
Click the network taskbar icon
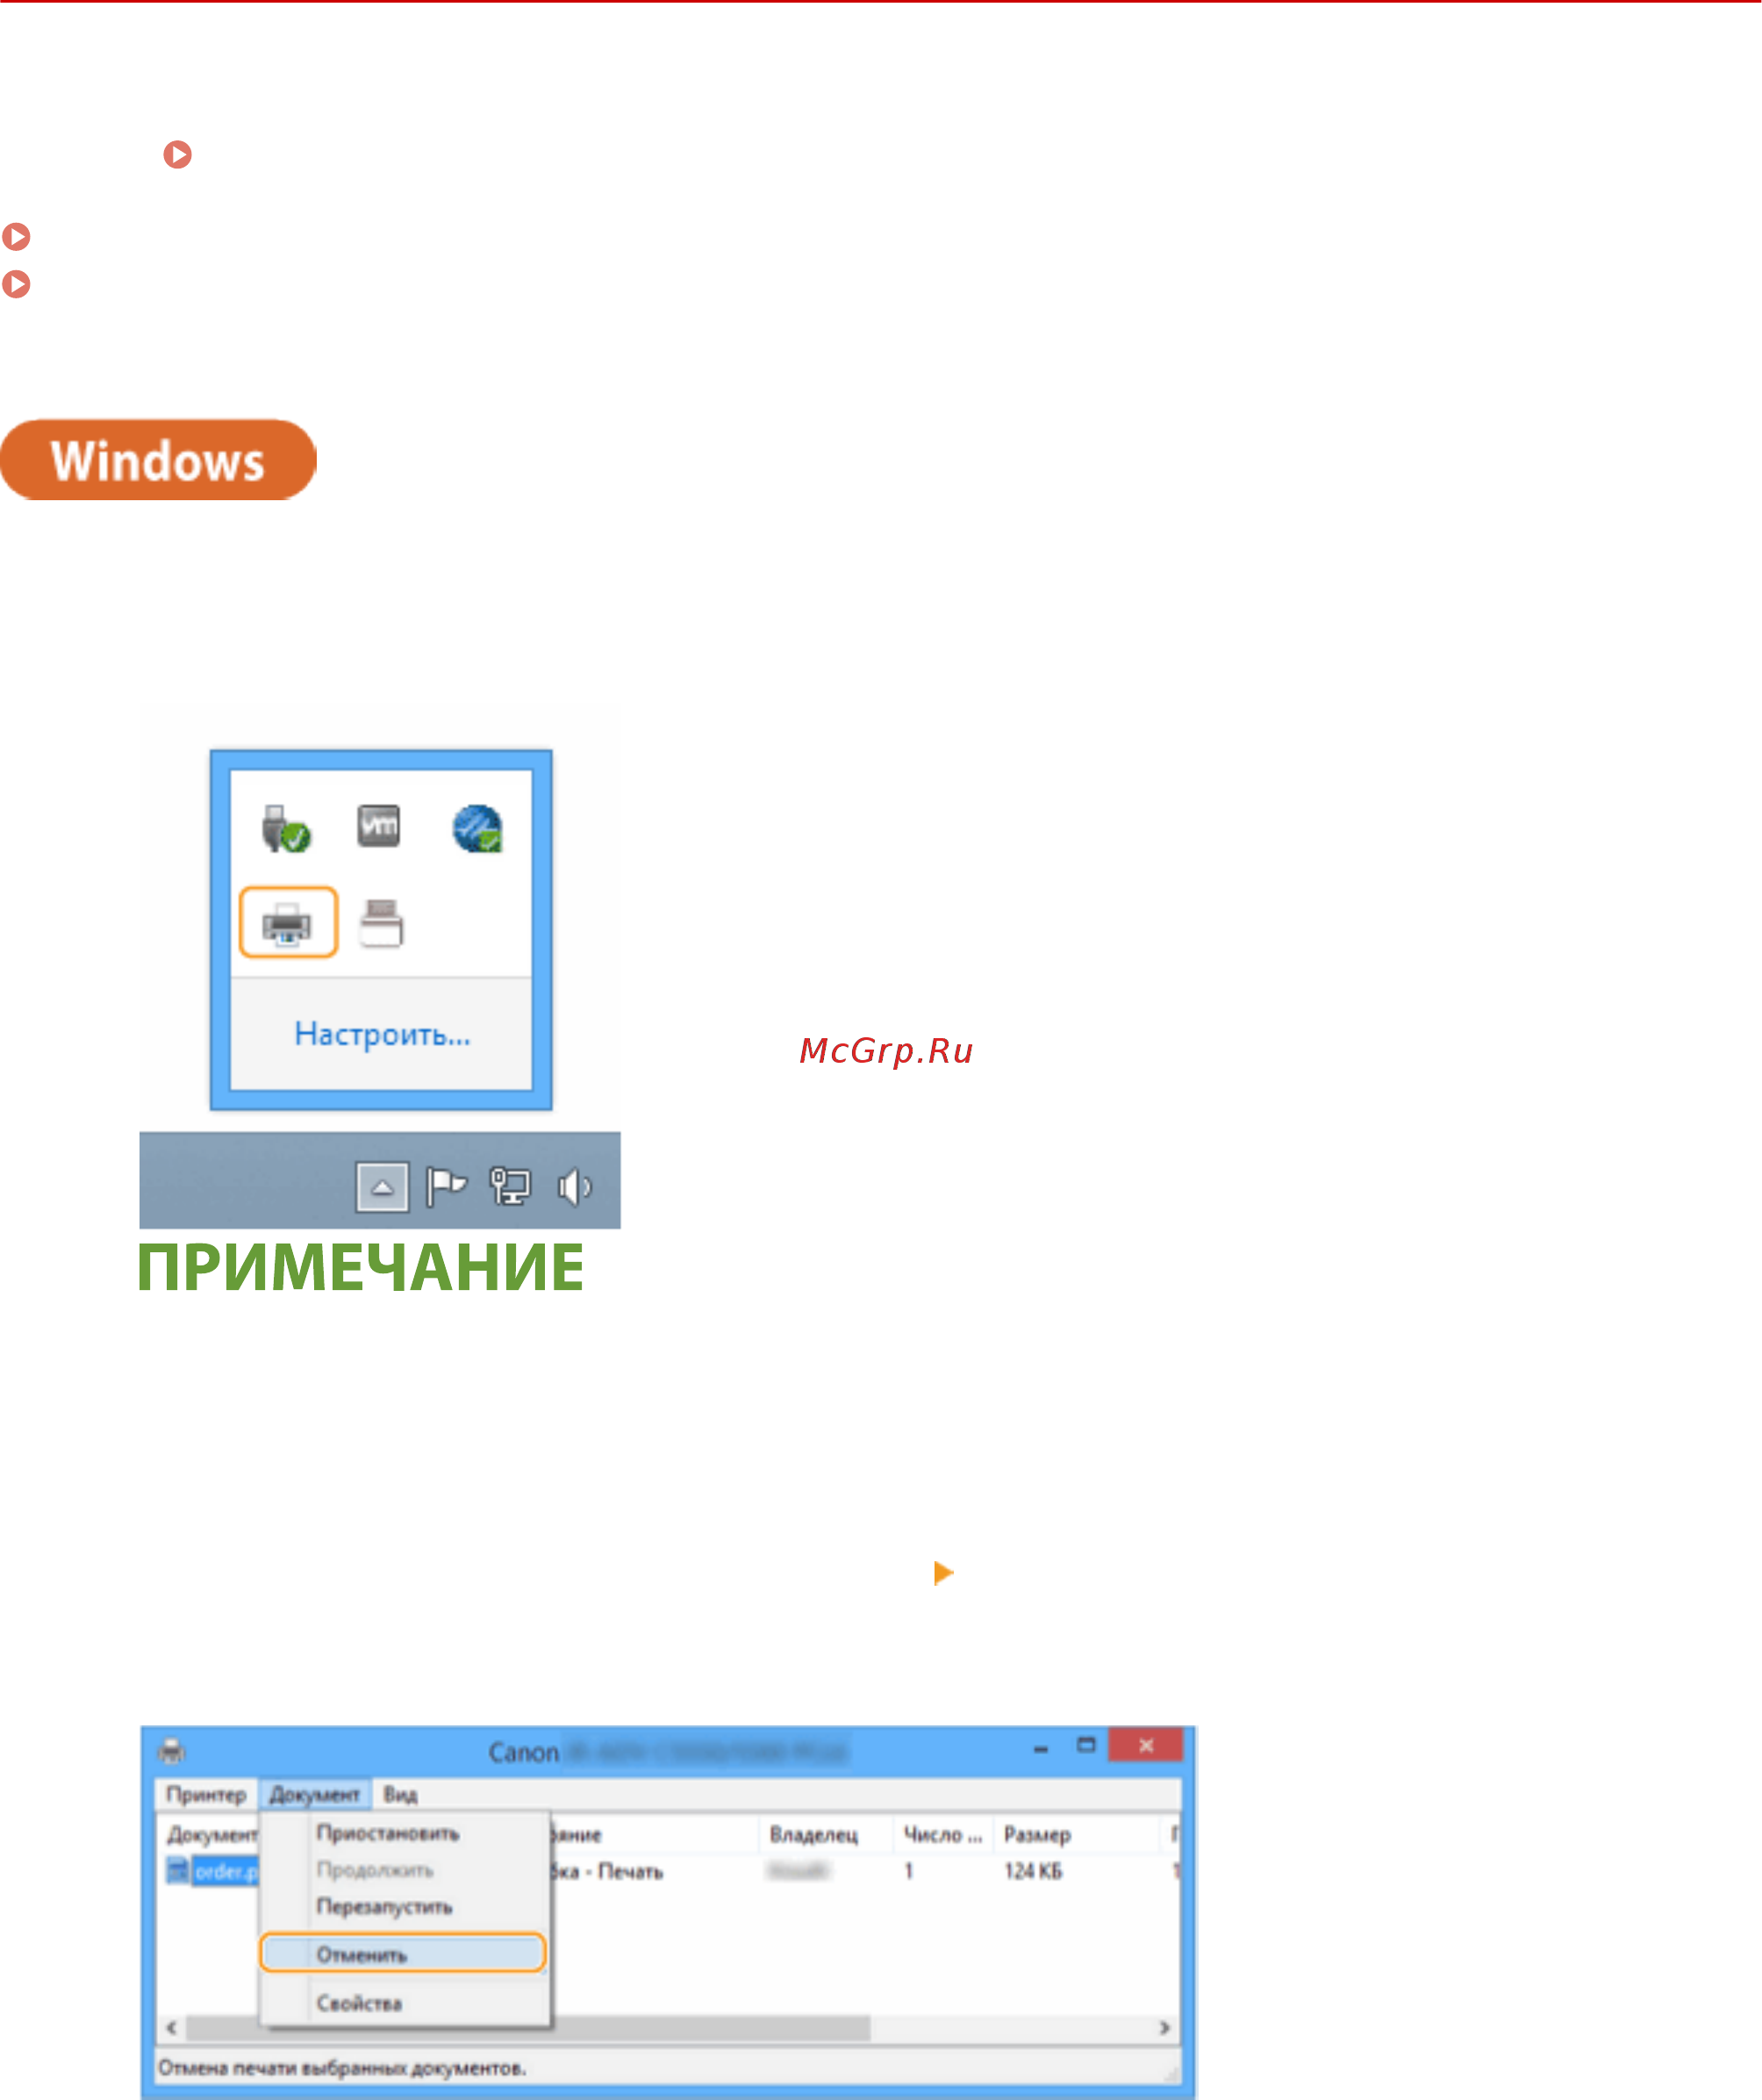pyautogui.click(x=510, y=1187)
